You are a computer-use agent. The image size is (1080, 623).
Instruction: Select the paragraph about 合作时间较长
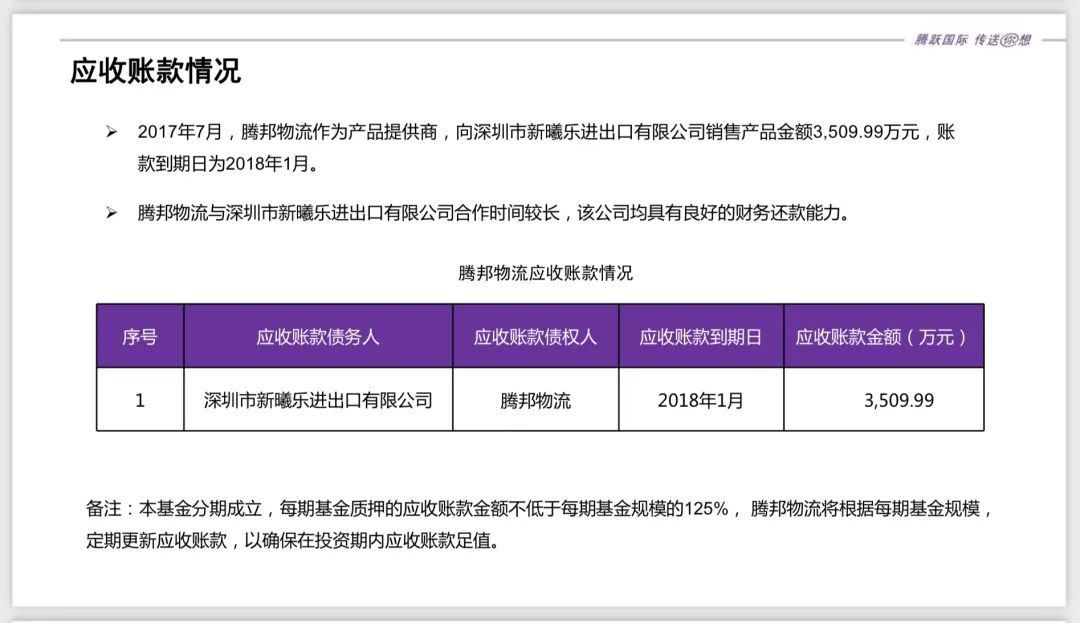[494, 213]
